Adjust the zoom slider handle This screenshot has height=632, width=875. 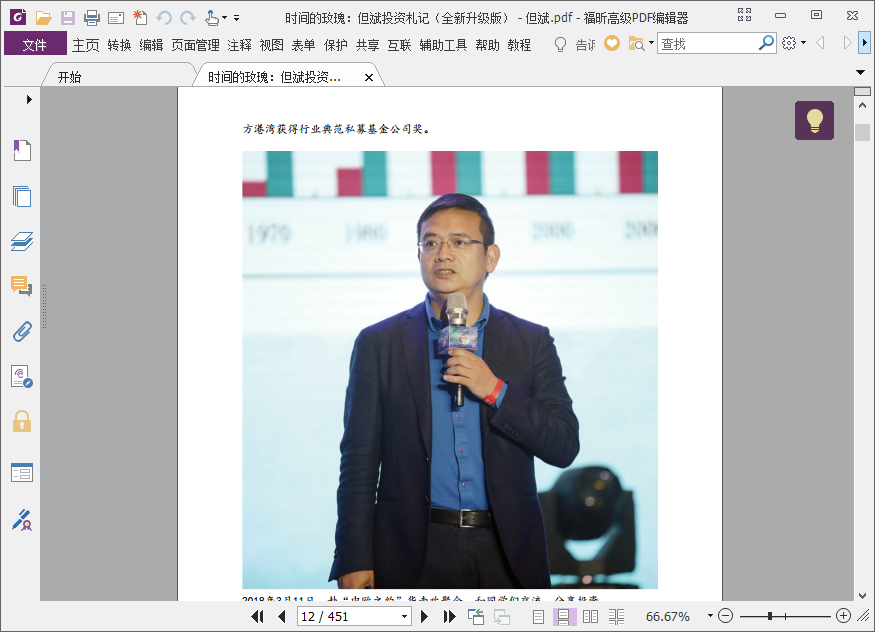[770, 616]
